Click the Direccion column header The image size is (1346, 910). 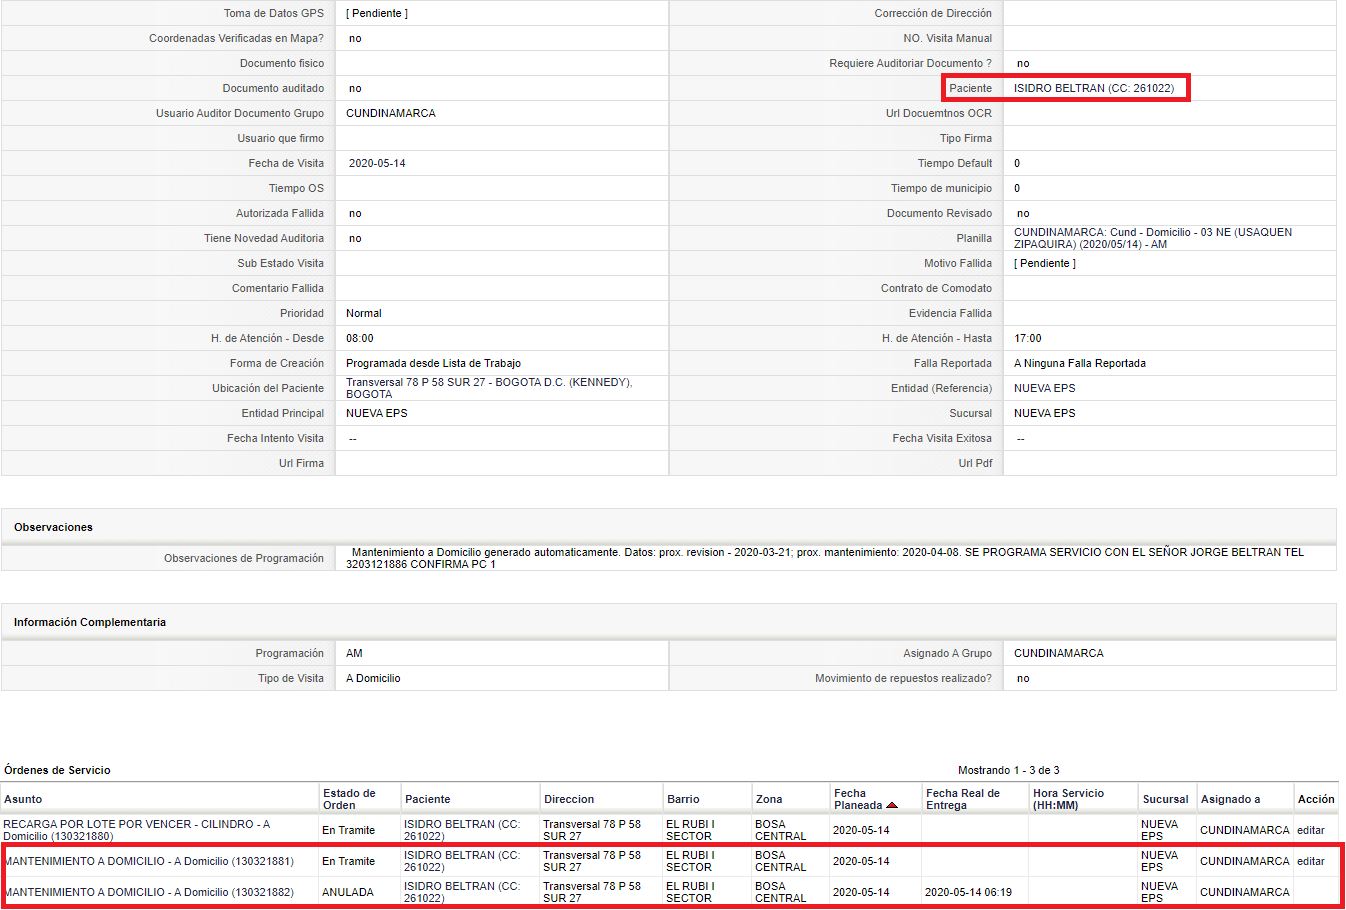(x=569, y=799)
